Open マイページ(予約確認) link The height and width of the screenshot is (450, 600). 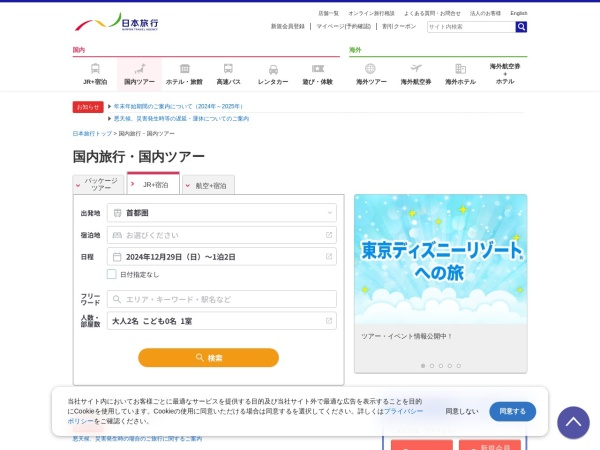click(344, 26)
